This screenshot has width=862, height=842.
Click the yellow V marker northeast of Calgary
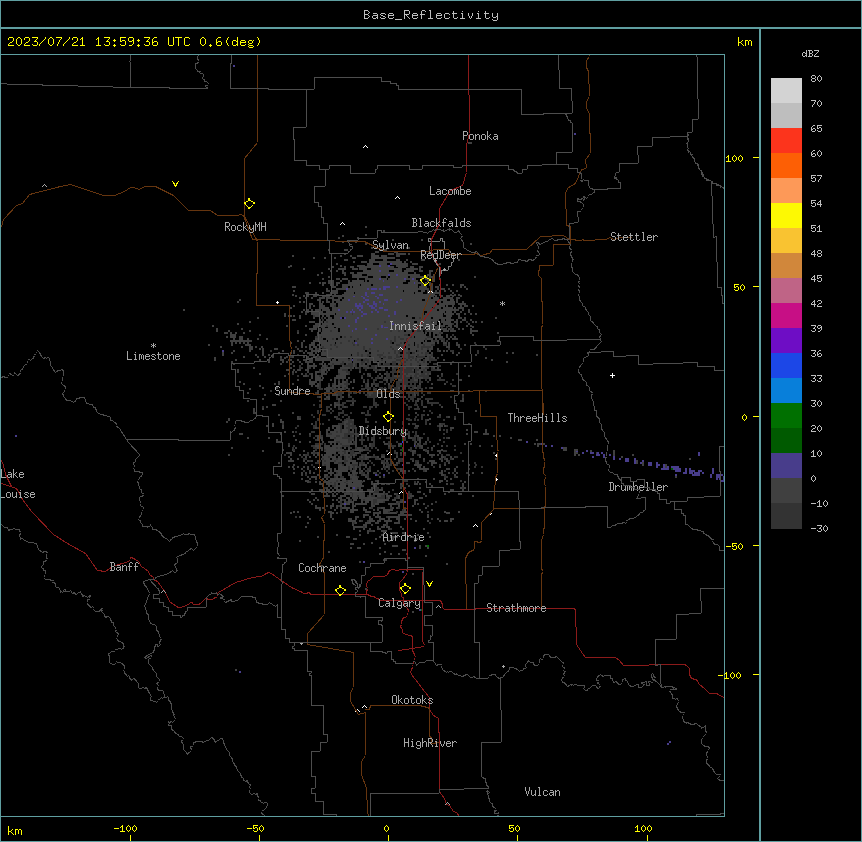(x=429, y=584)
